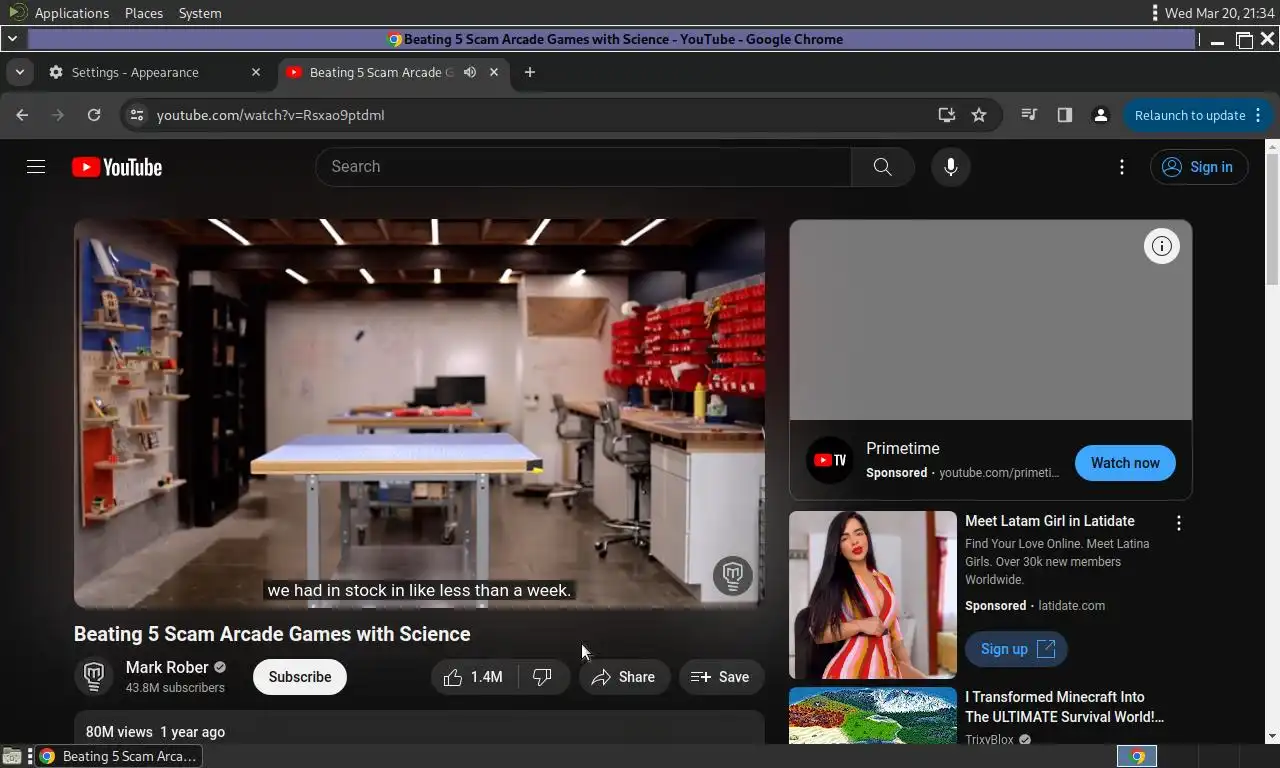This screenshot has width=1280, height=768.
Task: Open panel three-dot menu near clock
Action: point(1155,13)
